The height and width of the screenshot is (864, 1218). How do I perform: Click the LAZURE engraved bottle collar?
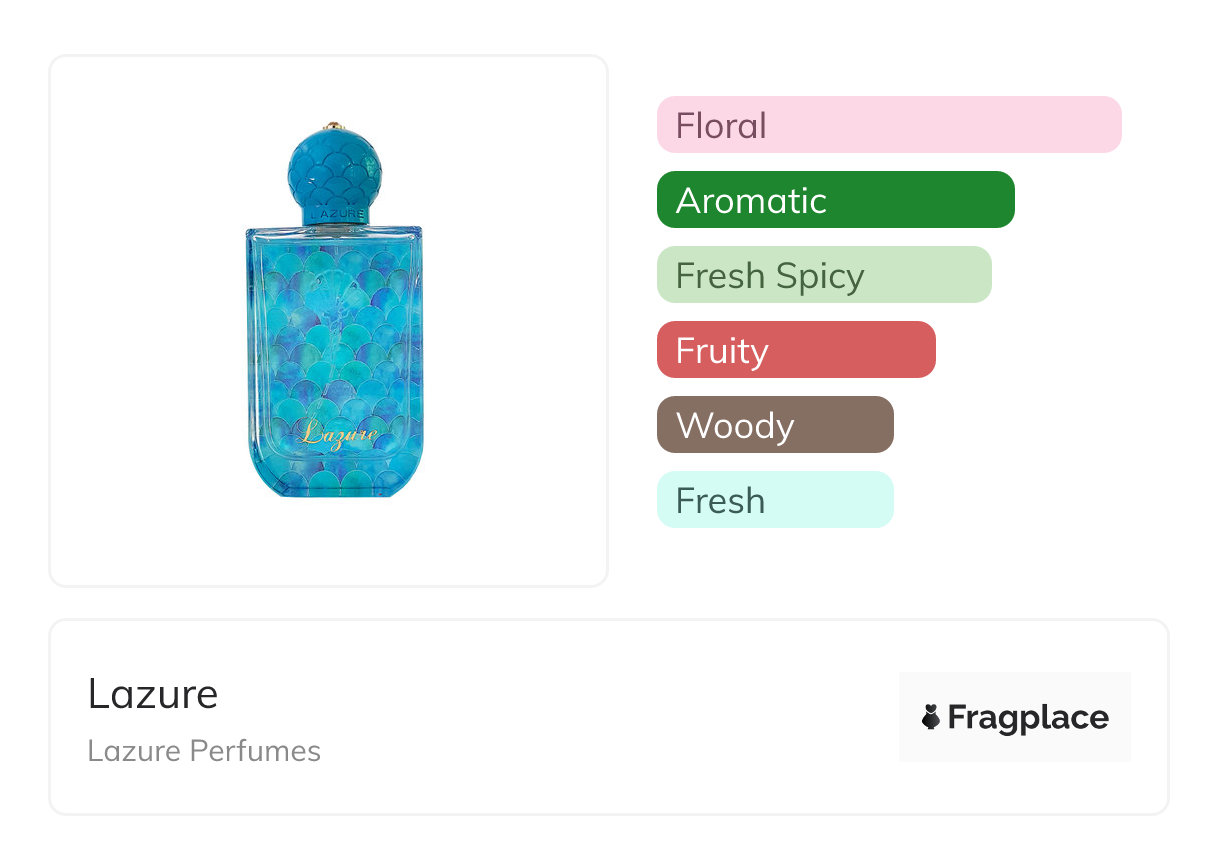pyautogui.click(x=333, y=214)
